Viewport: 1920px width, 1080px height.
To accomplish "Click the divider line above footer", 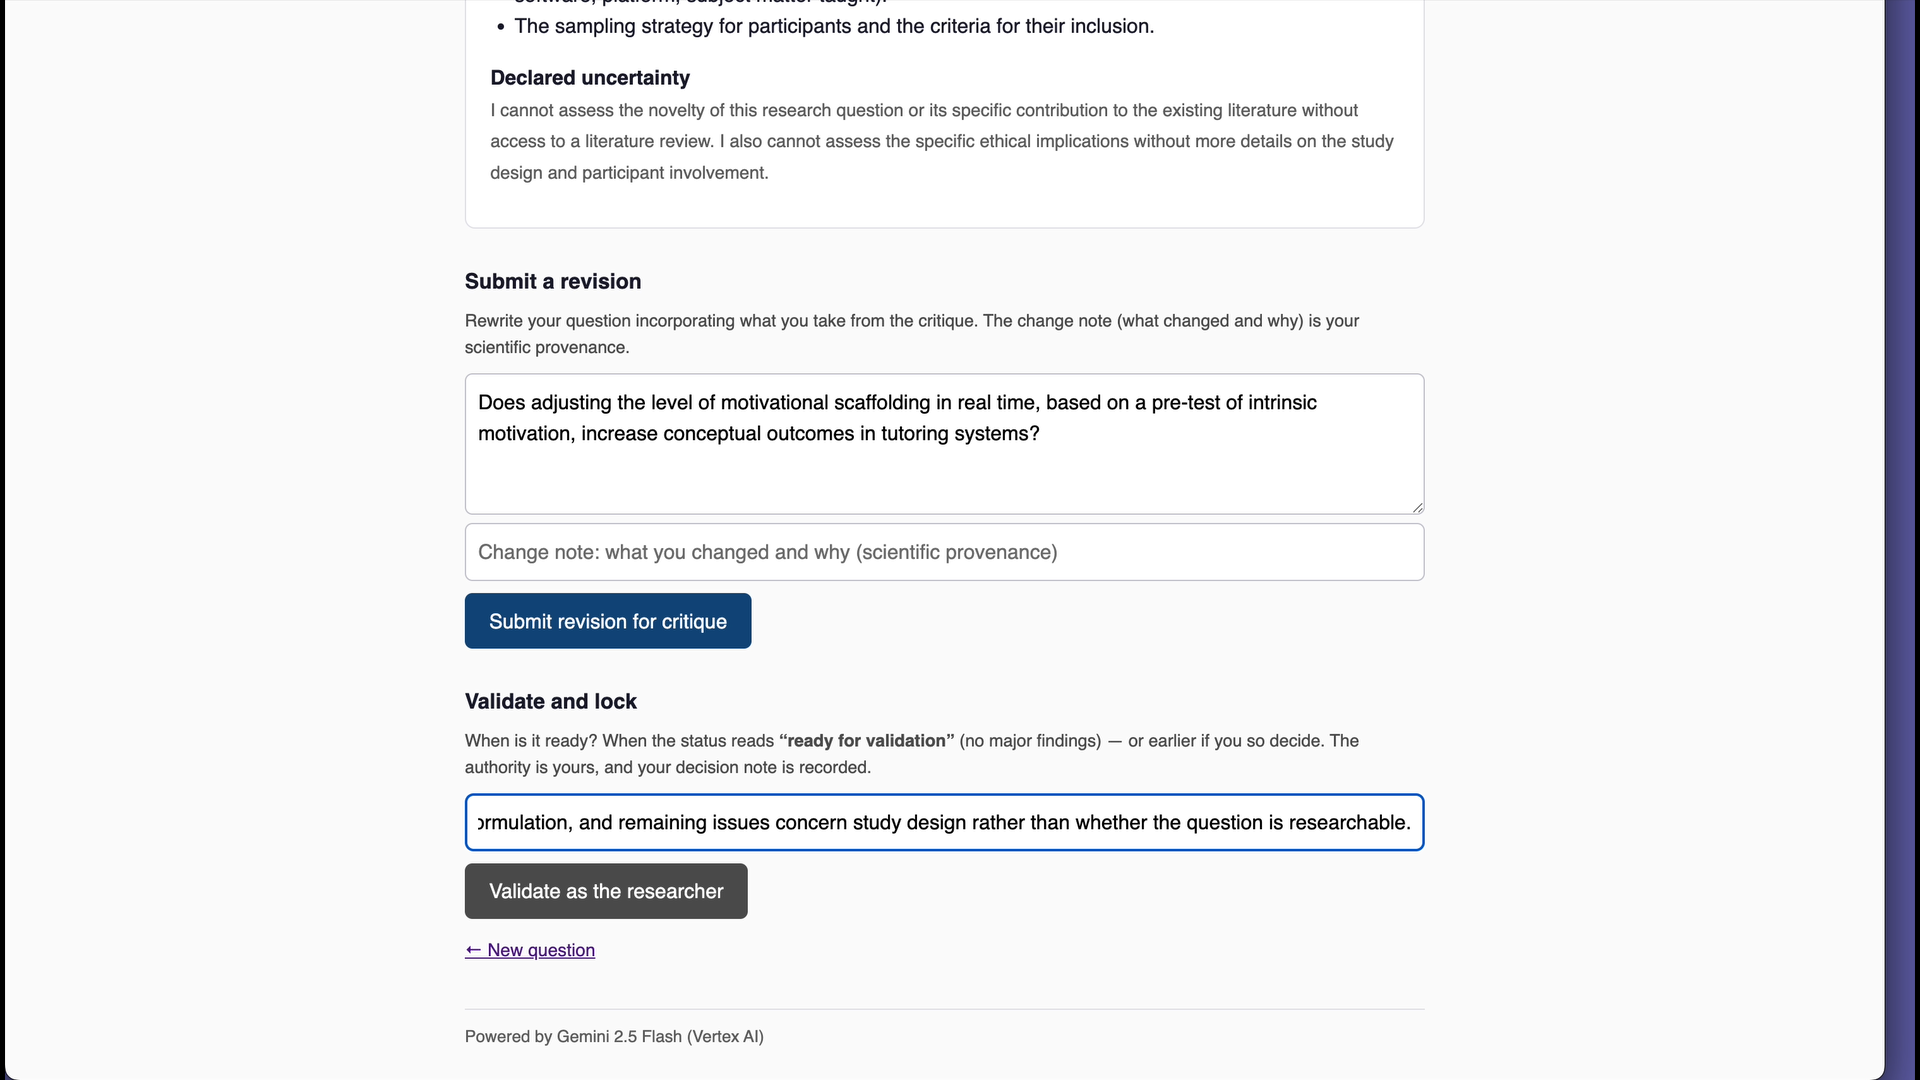I will click(x=944, y=1009).
